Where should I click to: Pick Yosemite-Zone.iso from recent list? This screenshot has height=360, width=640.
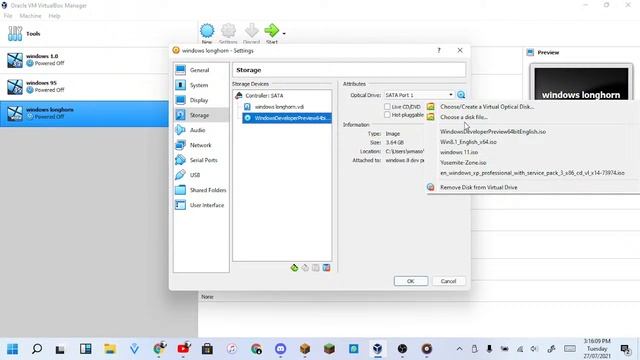pyautogui.click(x=463, y=162)
